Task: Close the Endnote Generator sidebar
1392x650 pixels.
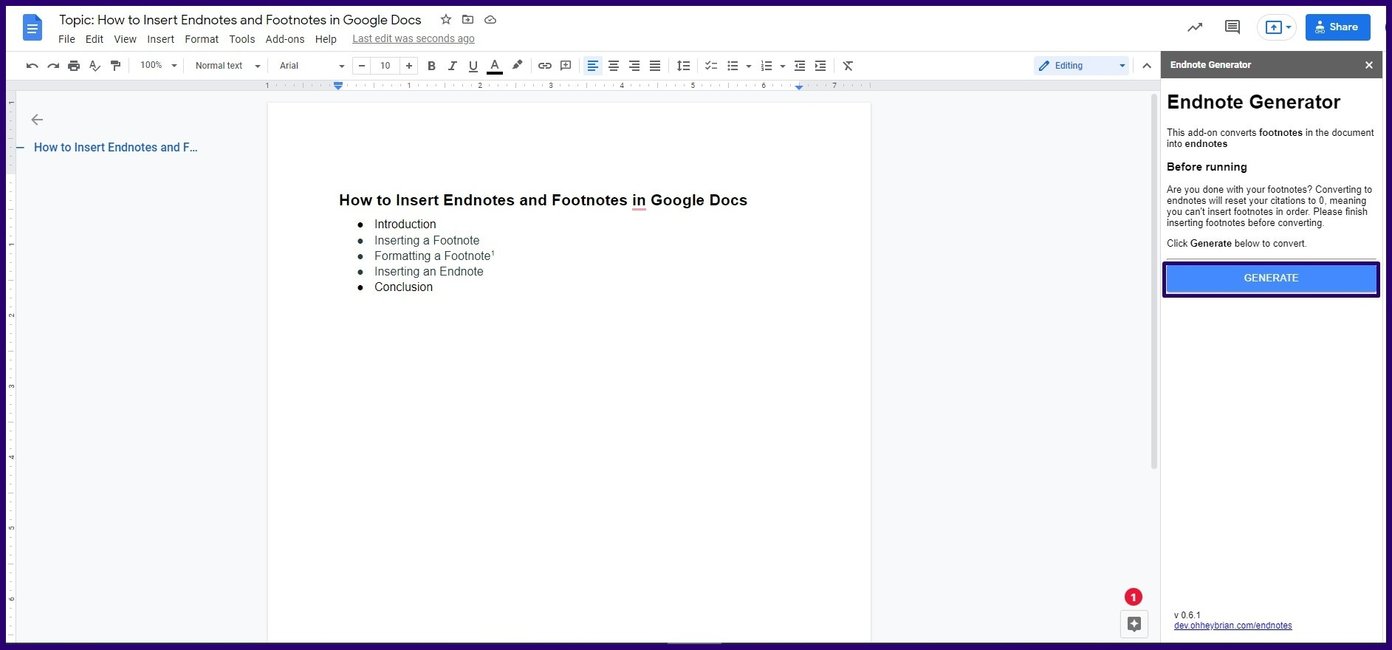Action: point(1369,65)
